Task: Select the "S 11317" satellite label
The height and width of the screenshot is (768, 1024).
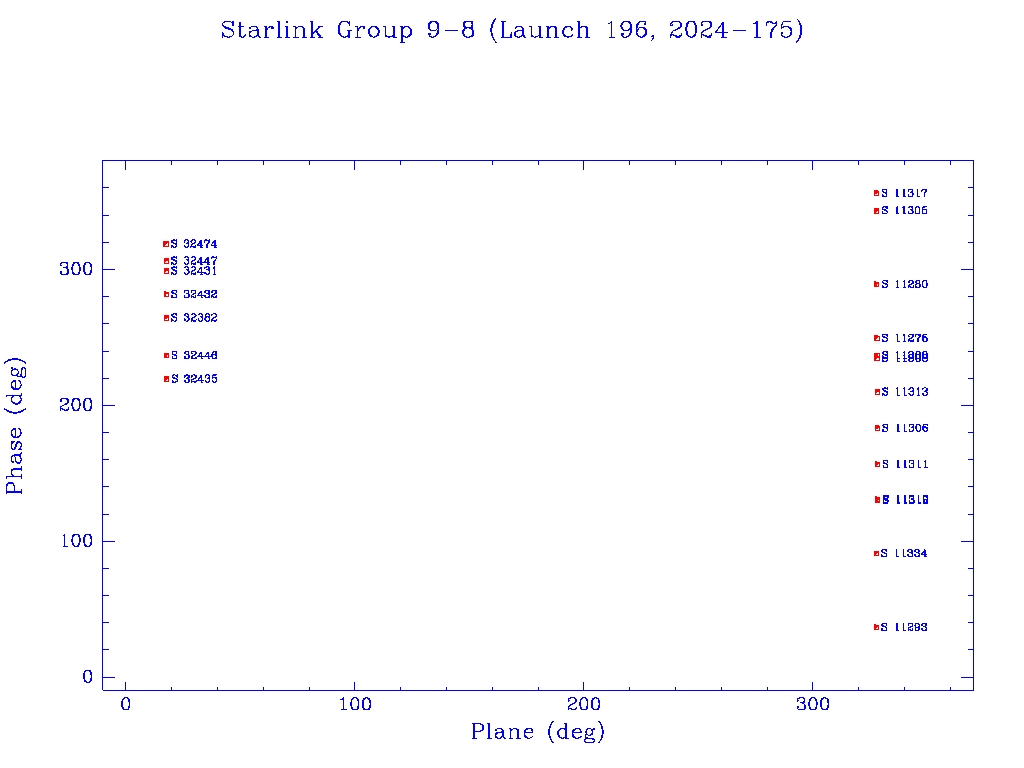Action: tap(904, 193)
